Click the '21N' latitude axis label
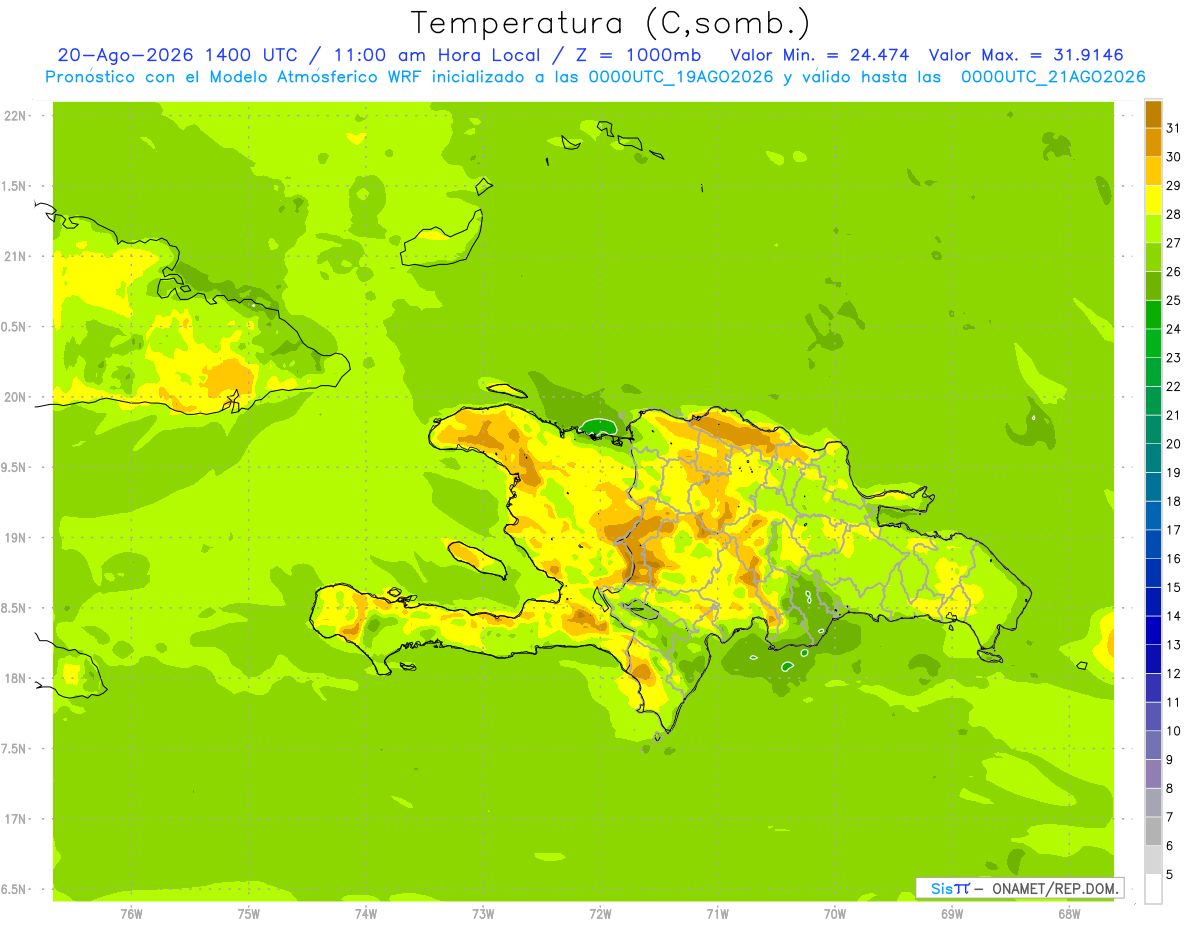The width and height of the screenshot is (1200, 927). pyautogui.click(x=17, y=256)
